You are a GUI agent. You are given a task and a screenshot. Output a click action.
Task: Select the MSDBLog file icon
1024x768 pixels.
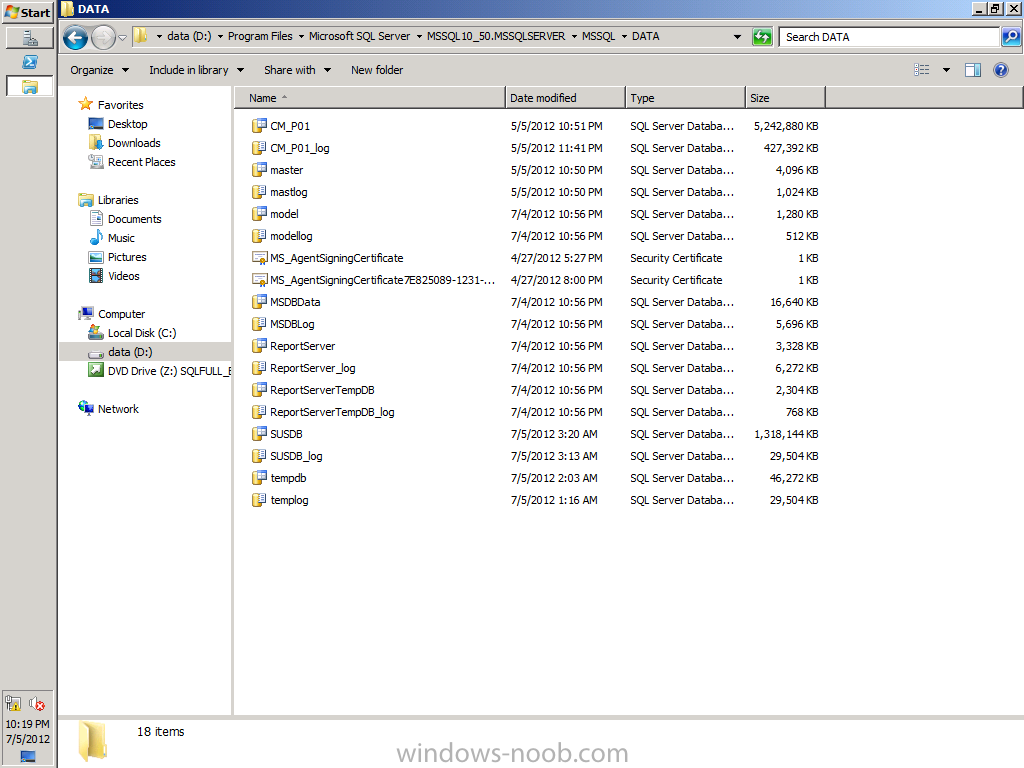[259, 324]
